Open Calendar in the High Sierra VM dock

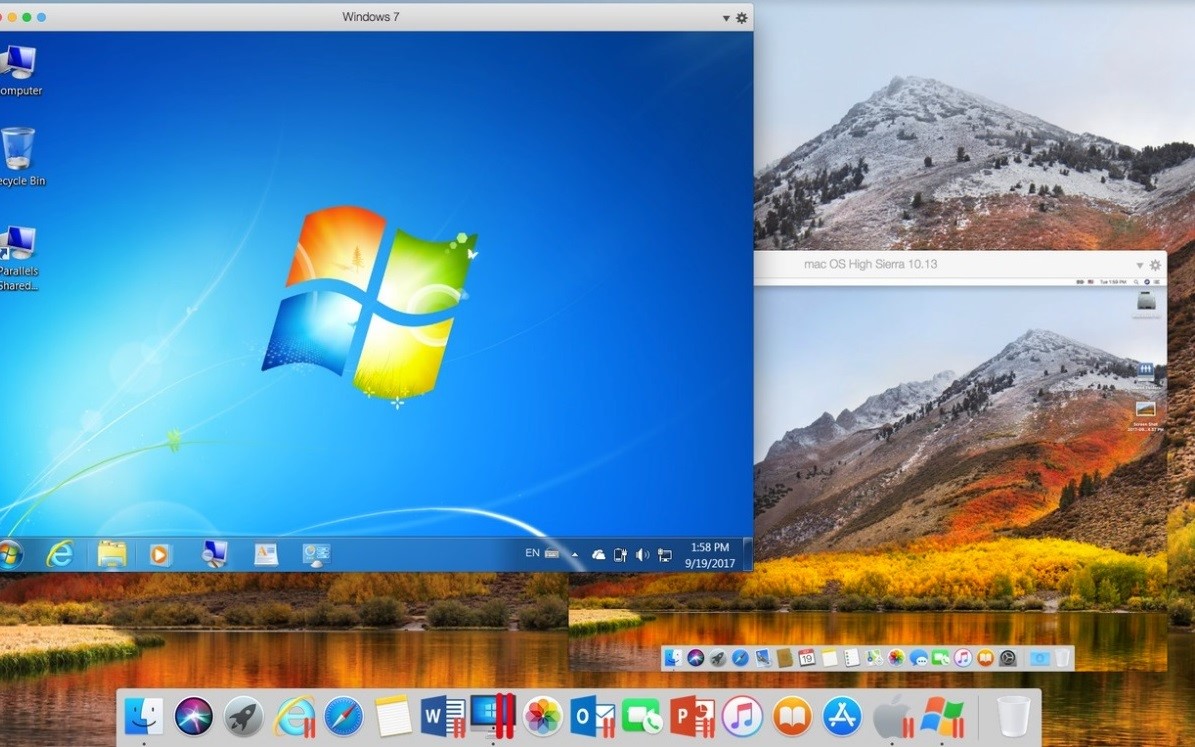806,658
